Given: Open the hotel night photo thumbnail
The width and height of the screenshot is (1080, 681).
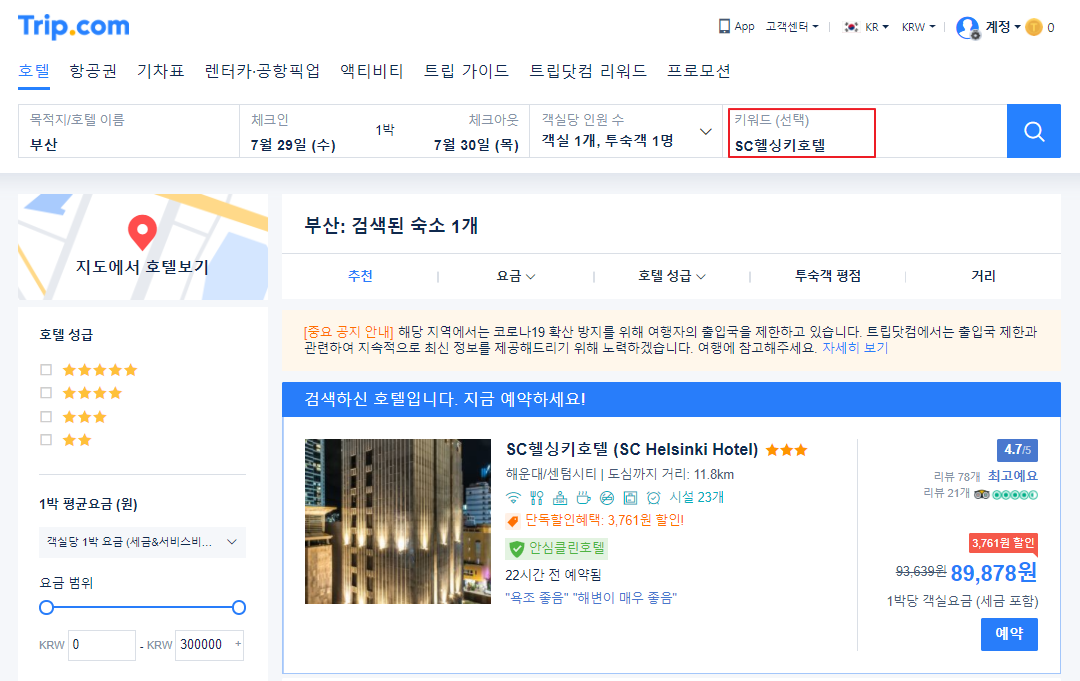Looking at the screenshot, I should (398, 521).
